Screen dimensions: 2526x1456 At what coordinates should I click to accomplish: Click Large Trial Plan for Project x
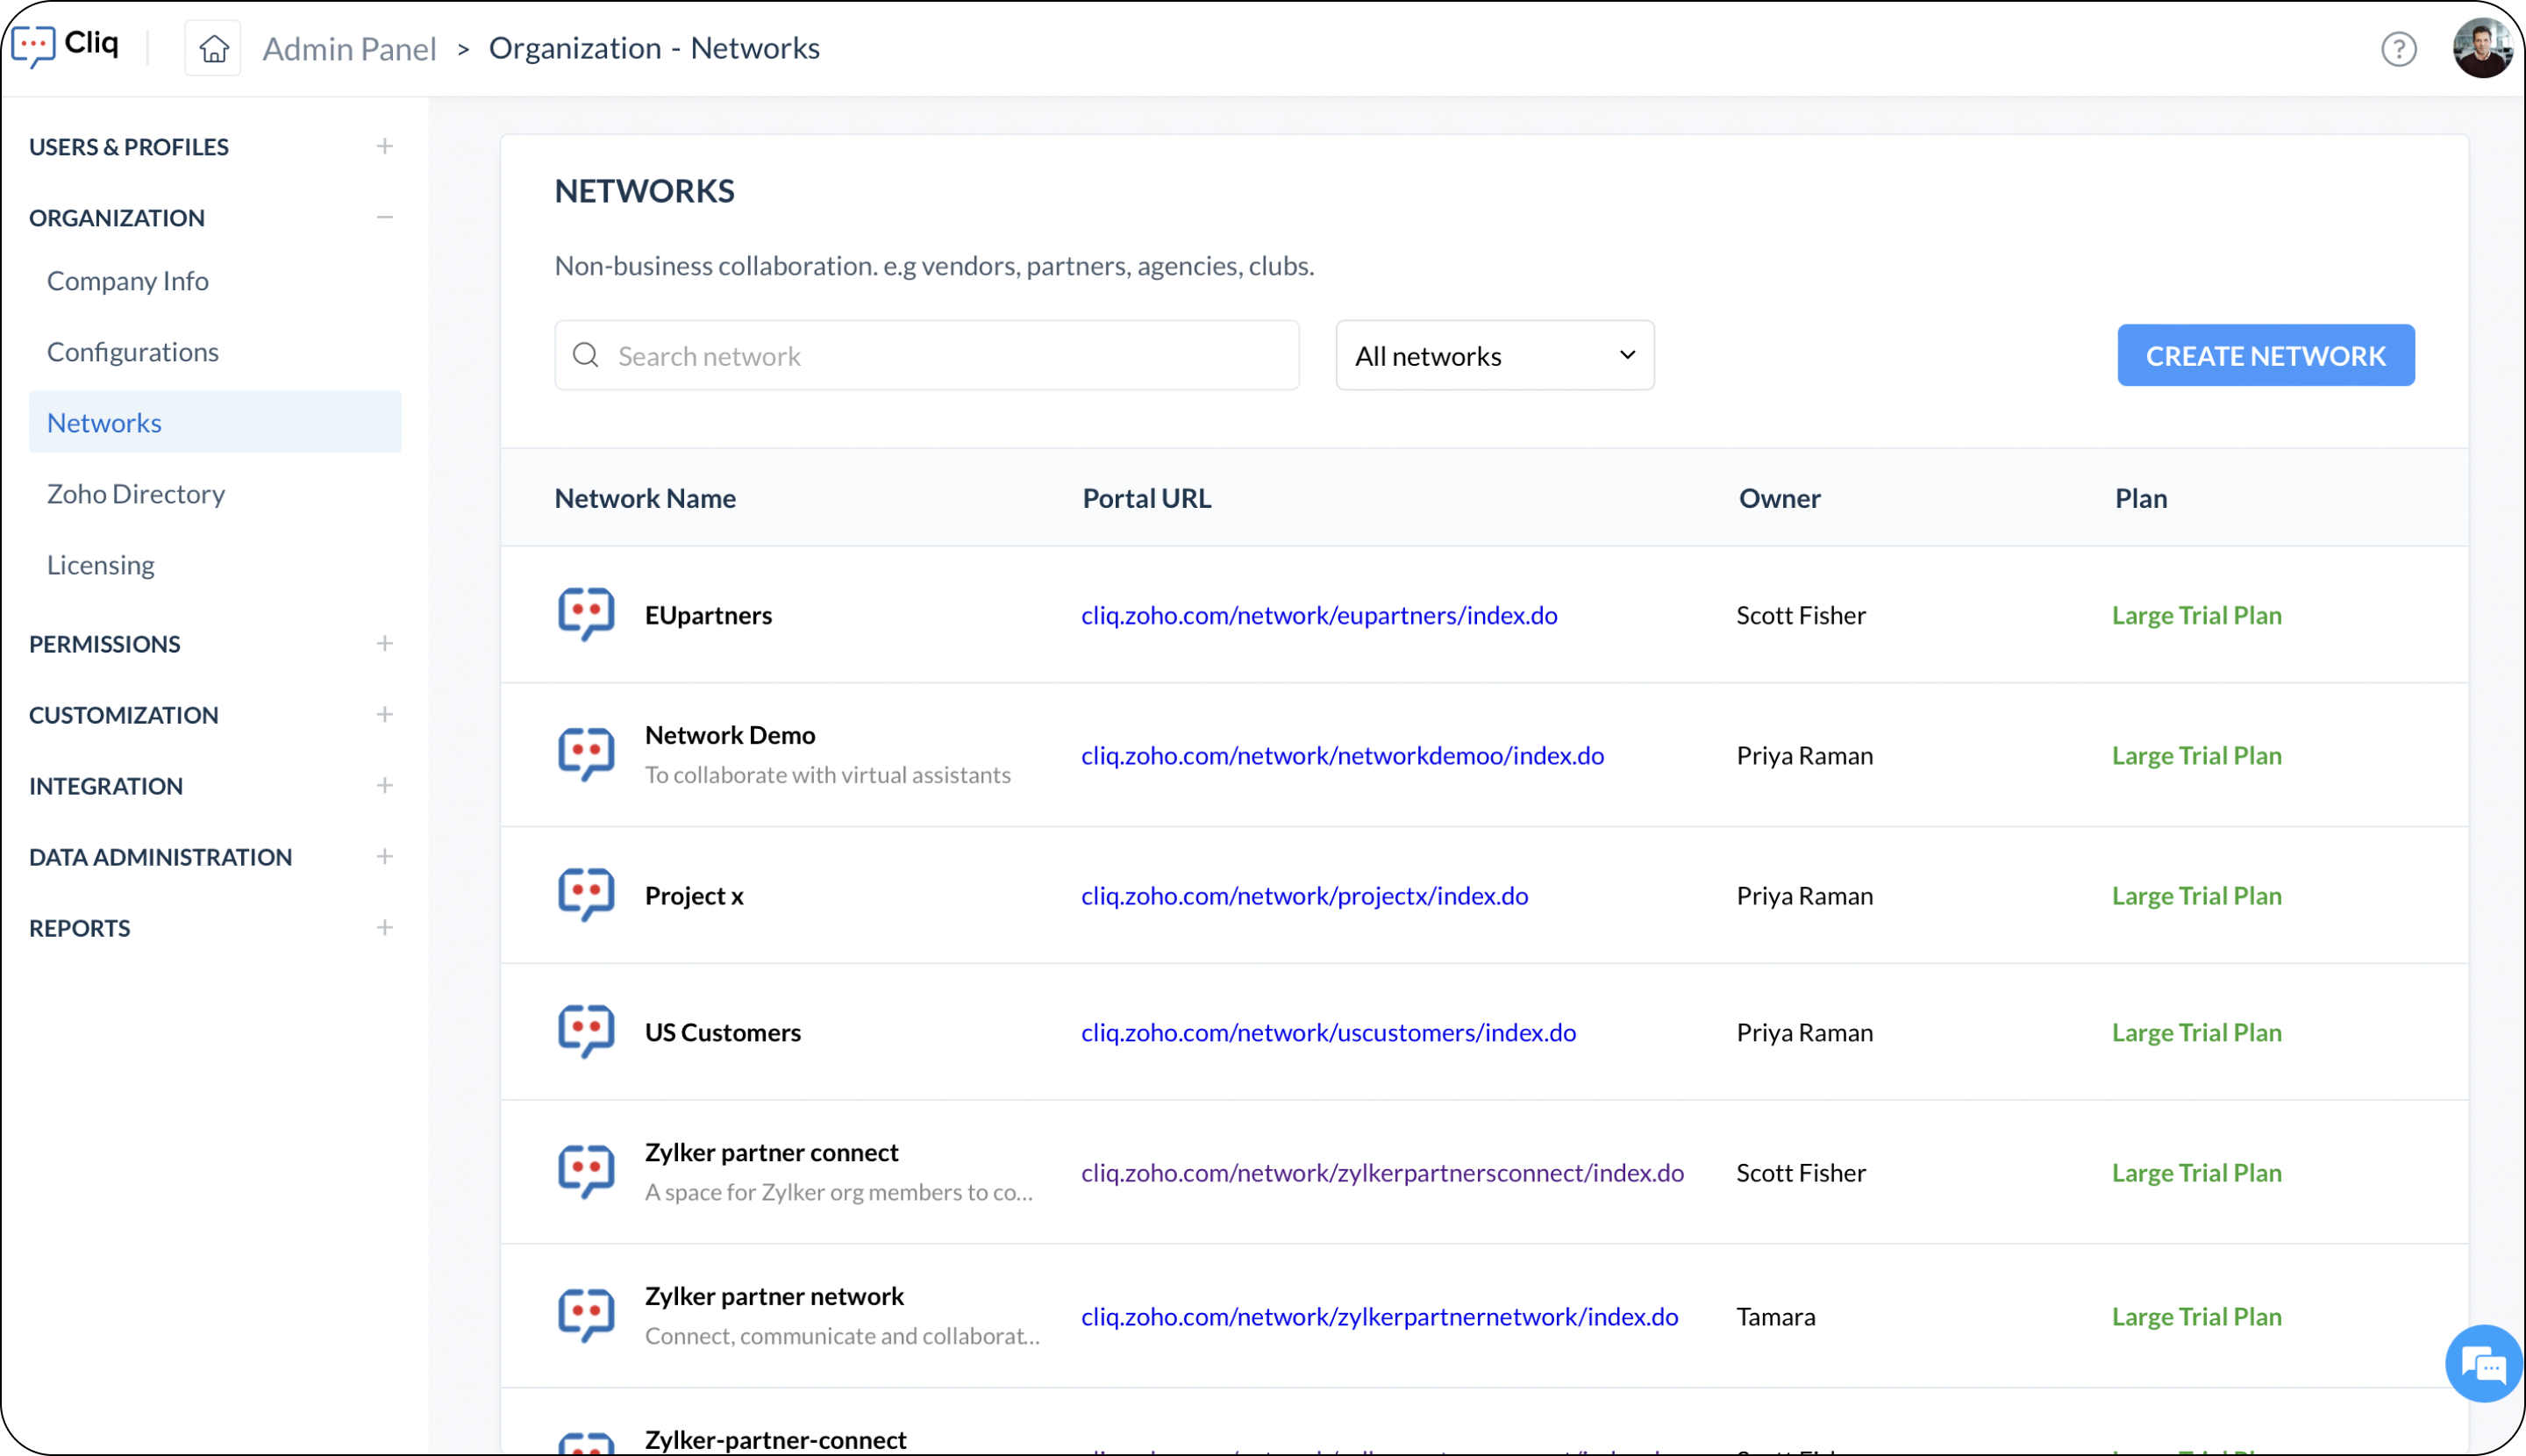coord(2196,895)
